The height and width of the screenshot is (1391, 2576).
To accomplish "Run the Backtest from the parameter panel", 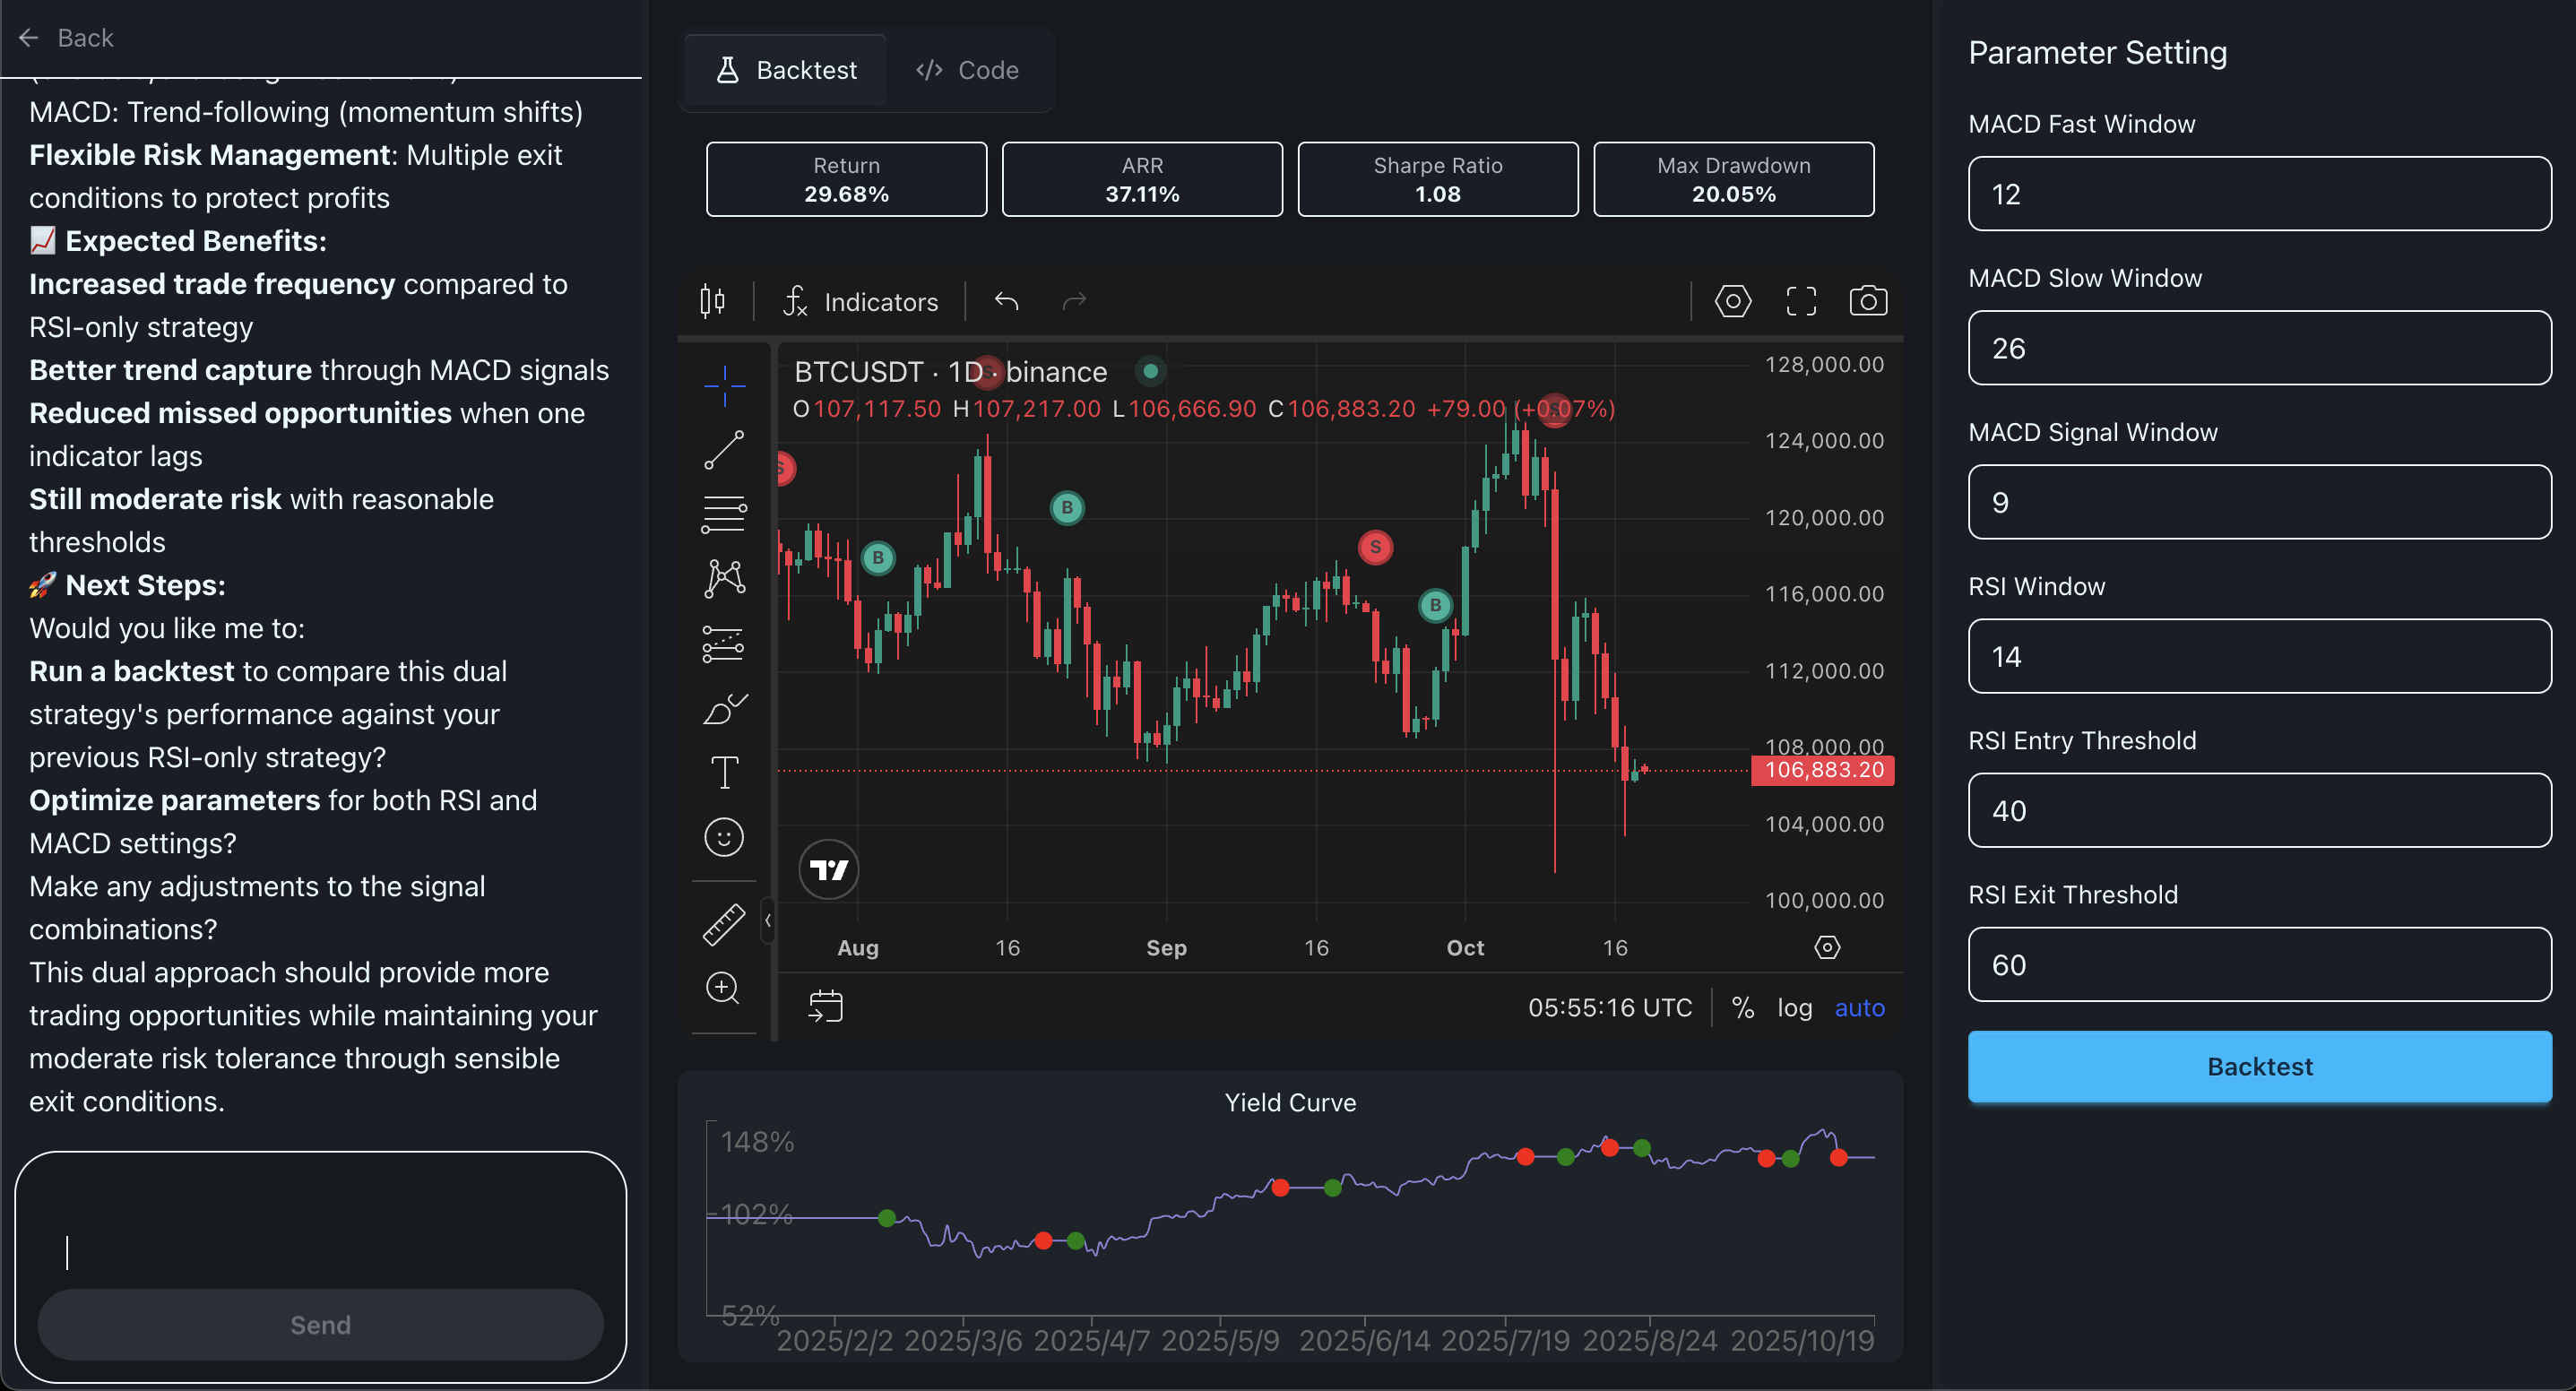I will click(2259, 1066).
